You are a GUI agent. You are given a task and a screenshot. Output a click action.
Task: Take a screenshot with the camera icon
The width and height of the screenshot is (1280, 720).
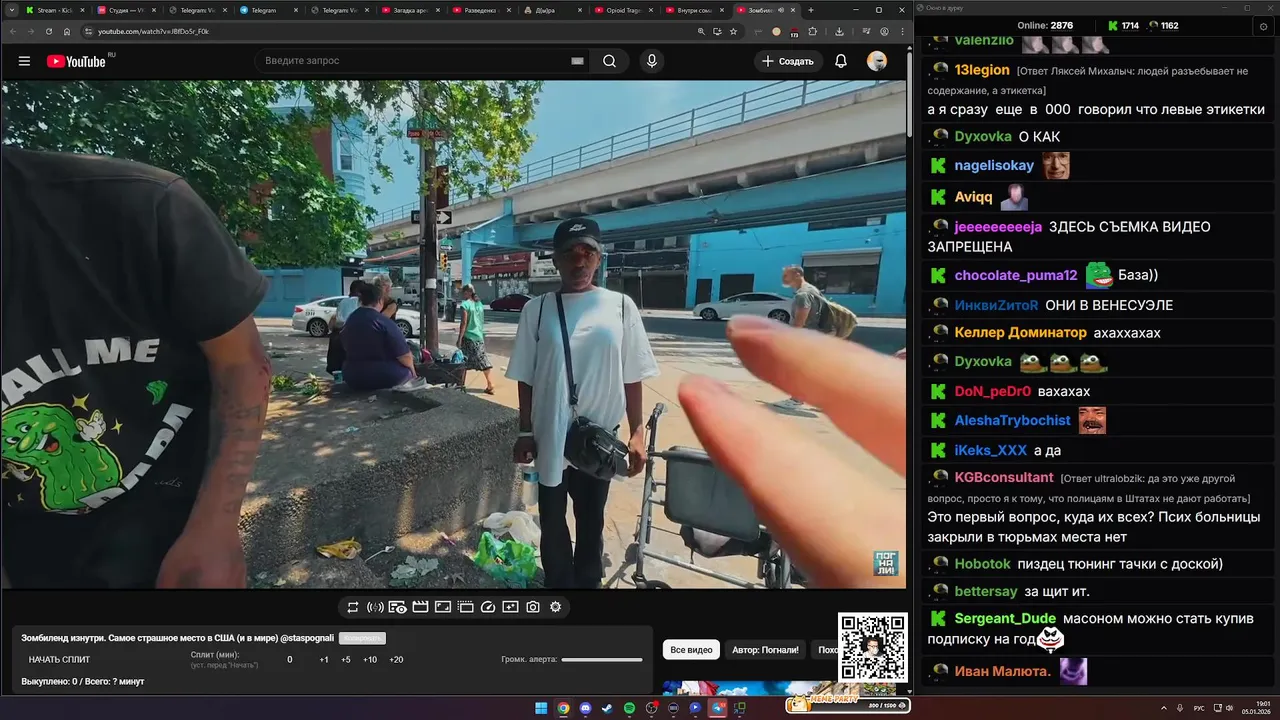click(x=533, y=607)
